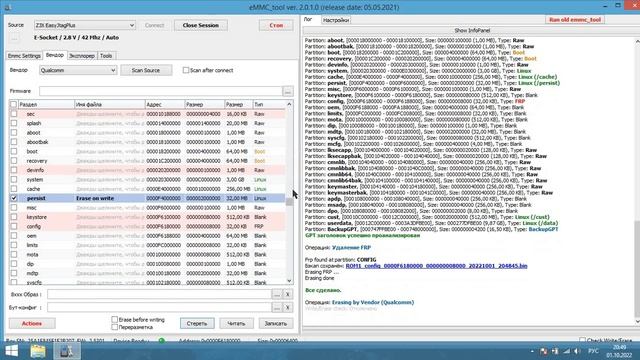Sort by Тип column header
Viewport: 640px width, 360px height.
[x=269, y=104]
